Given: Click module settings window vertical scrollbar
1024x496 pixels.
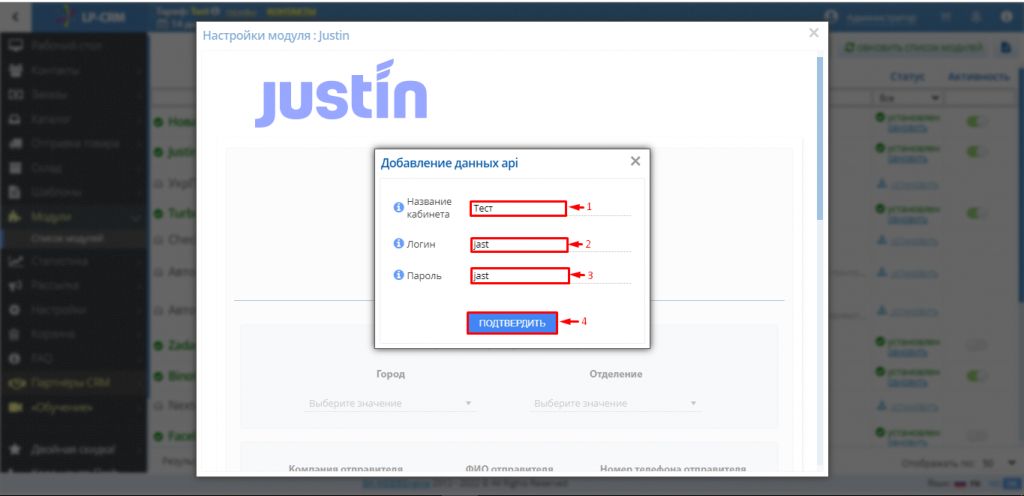Looking at the screenshot, I should (x=820, y=137).
